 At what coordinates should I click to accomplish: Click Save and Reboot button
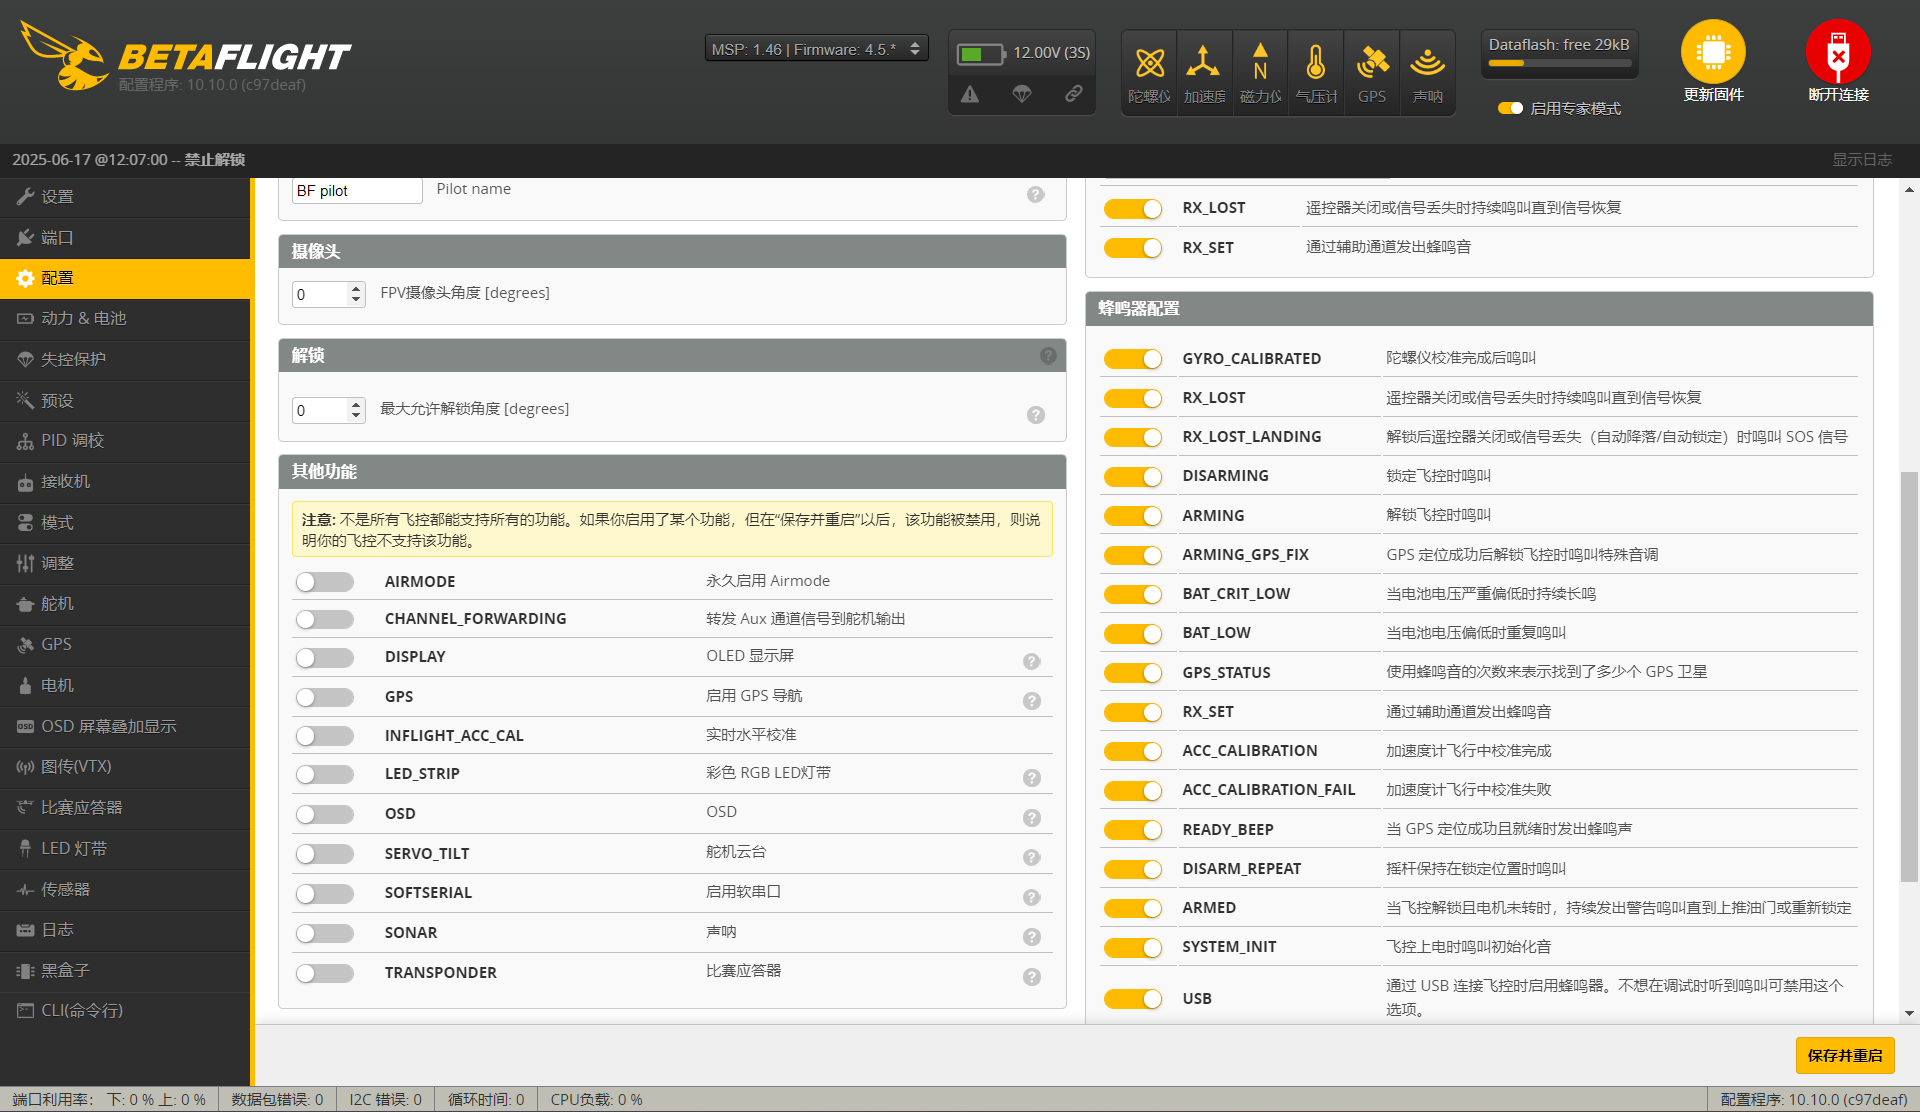[1845, 1055]
